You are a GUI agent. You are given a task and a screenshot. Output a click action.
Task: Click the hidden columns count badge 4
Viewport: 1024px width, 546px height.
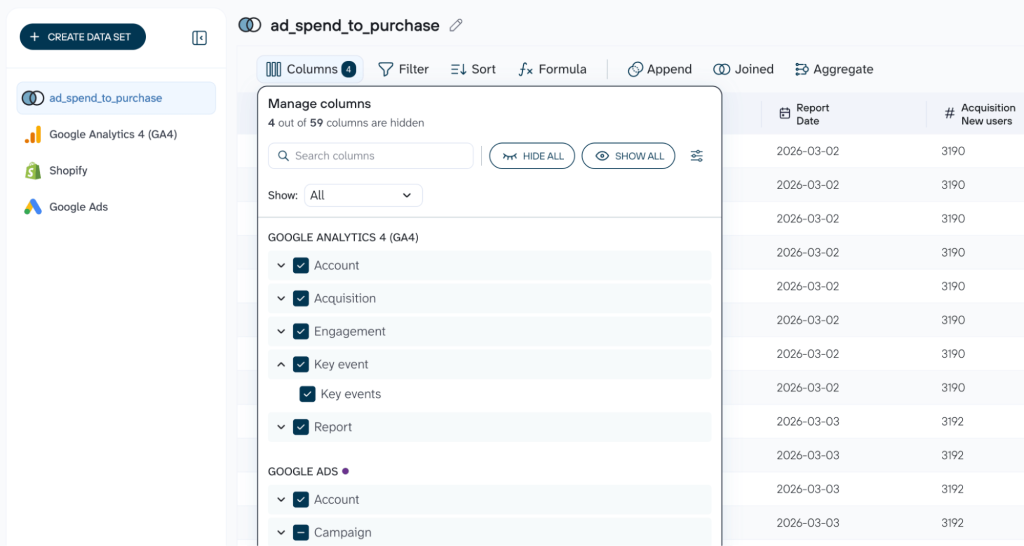click(x=349, y=69)
